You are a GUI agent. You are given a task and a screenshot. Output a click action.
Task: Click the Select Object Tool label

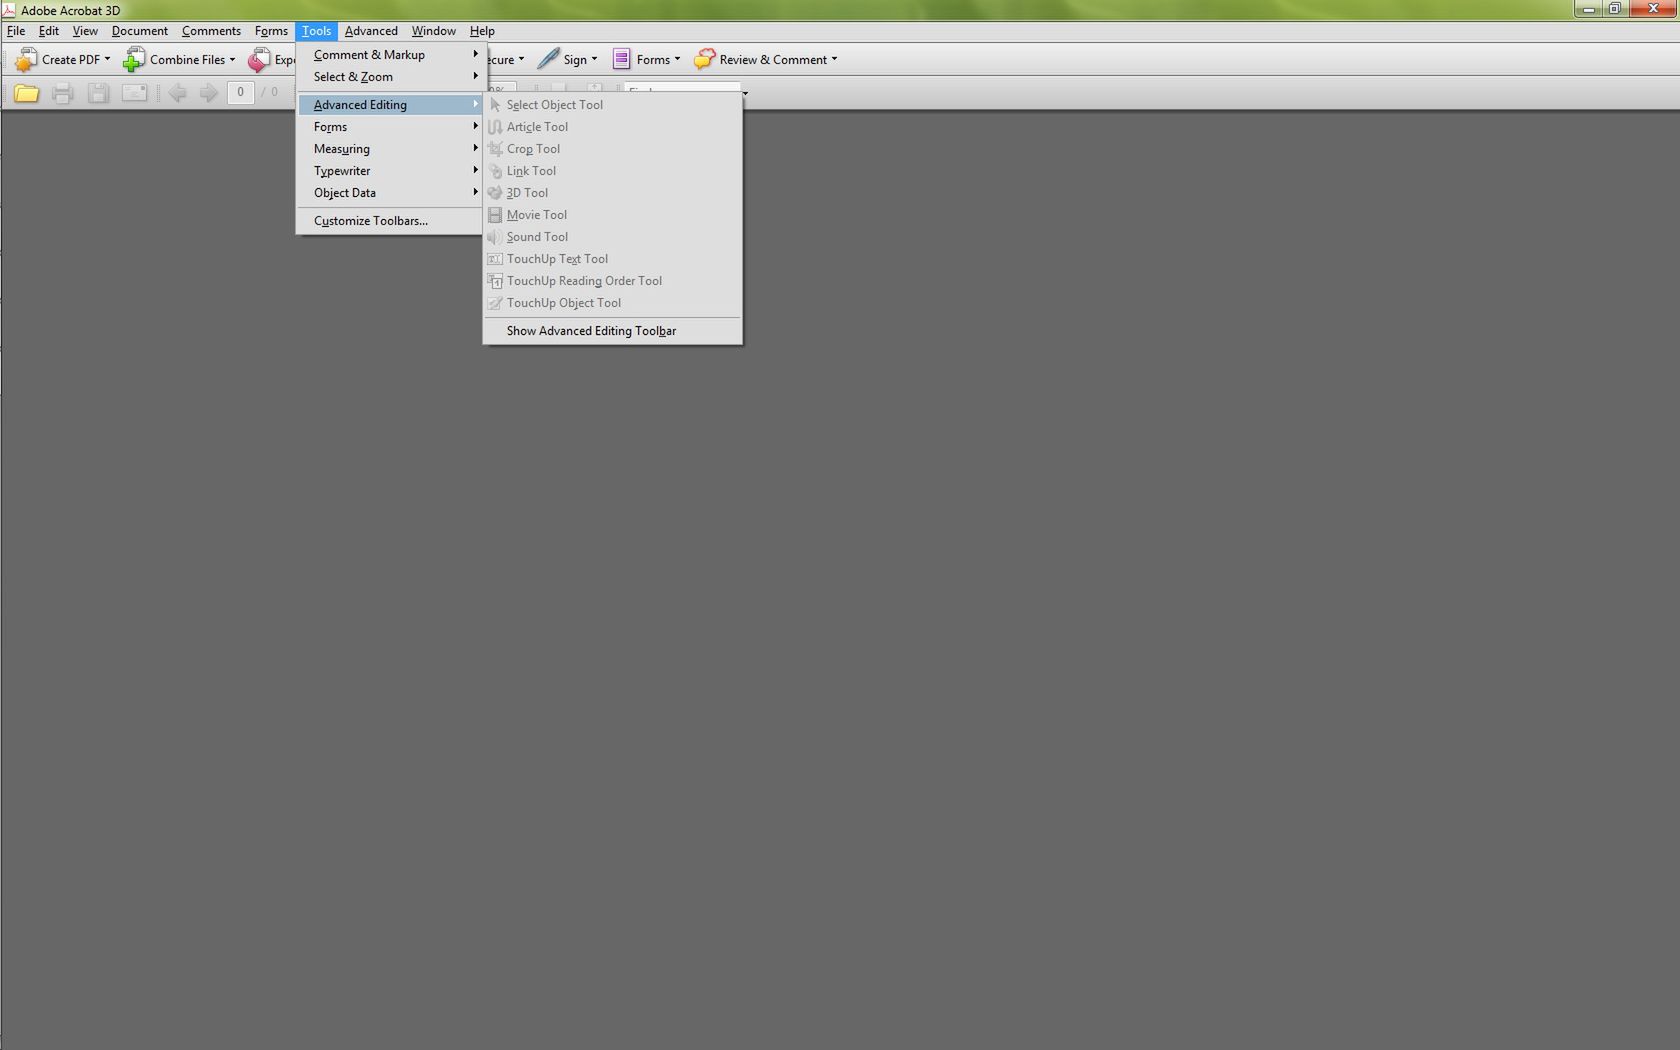[x=555, y=105]
